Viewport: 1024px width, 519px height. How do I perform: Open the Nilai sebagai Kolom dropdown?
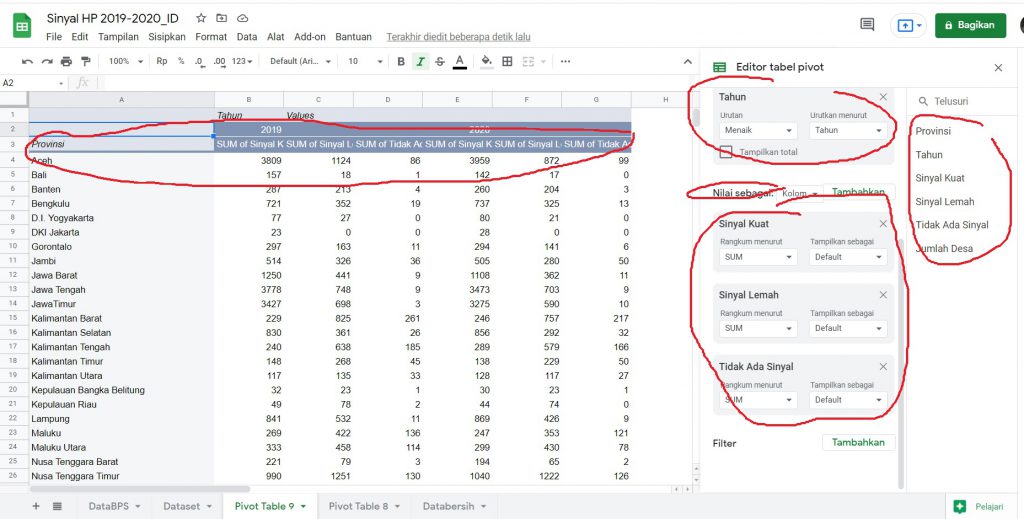(800, 194)
